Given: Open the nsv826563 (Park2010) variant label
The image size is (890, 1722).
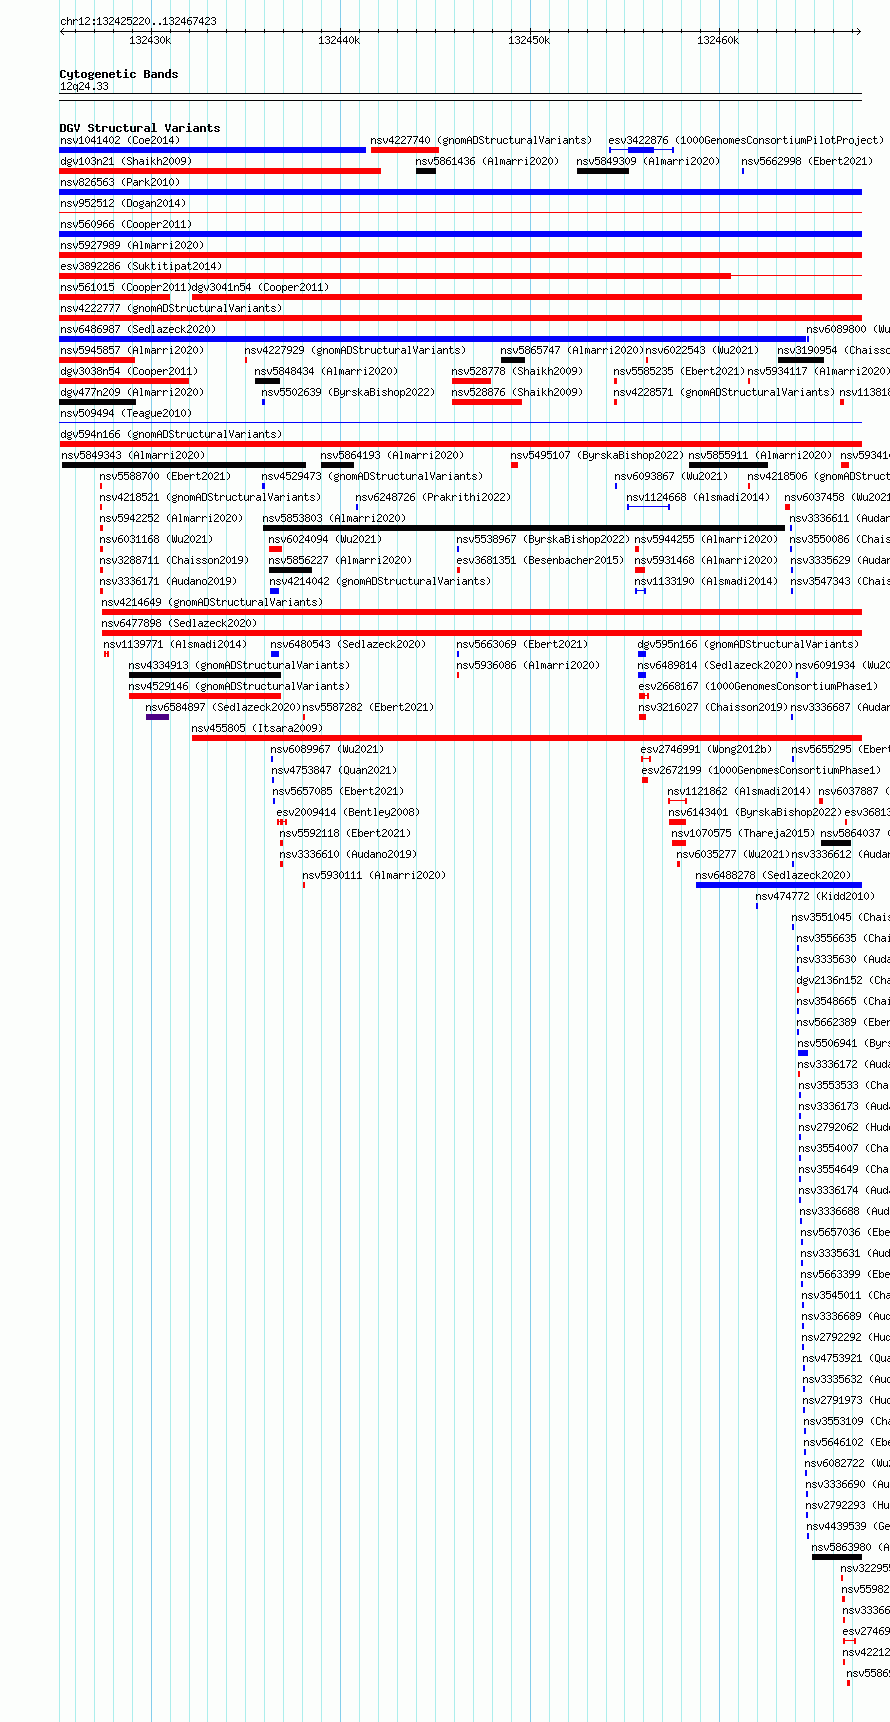Looking at the screenshot, I should (x=120, y=182).
